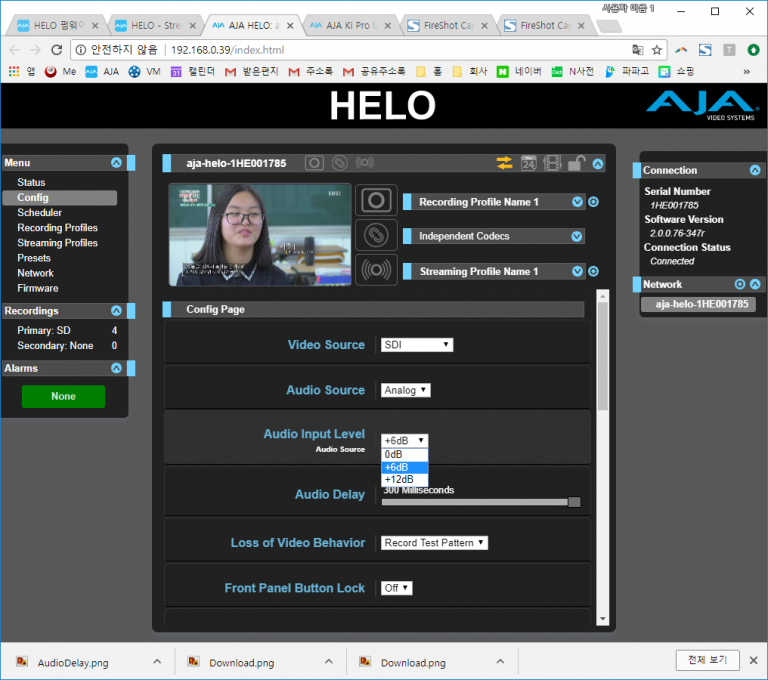Collapse the Network panel chevron
768x680 pixels.
click(x=755, y=284)
